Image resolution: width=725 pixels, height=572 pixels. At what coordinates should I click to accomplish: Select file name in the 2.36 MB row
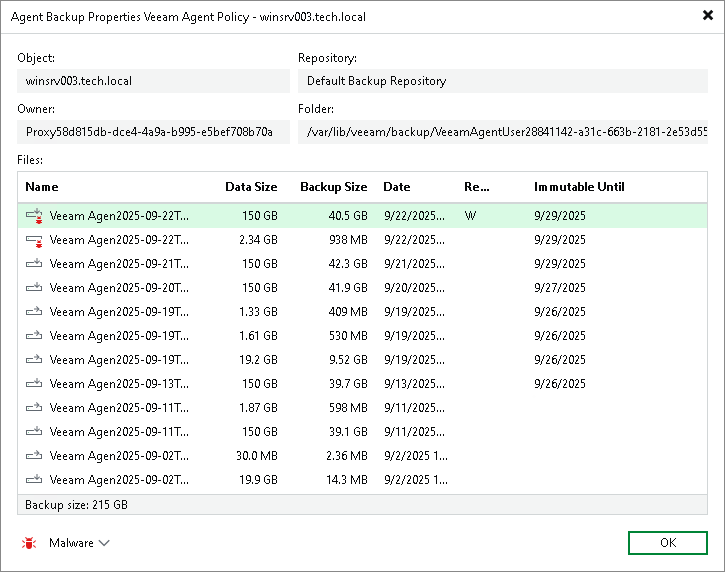(119, 456)
